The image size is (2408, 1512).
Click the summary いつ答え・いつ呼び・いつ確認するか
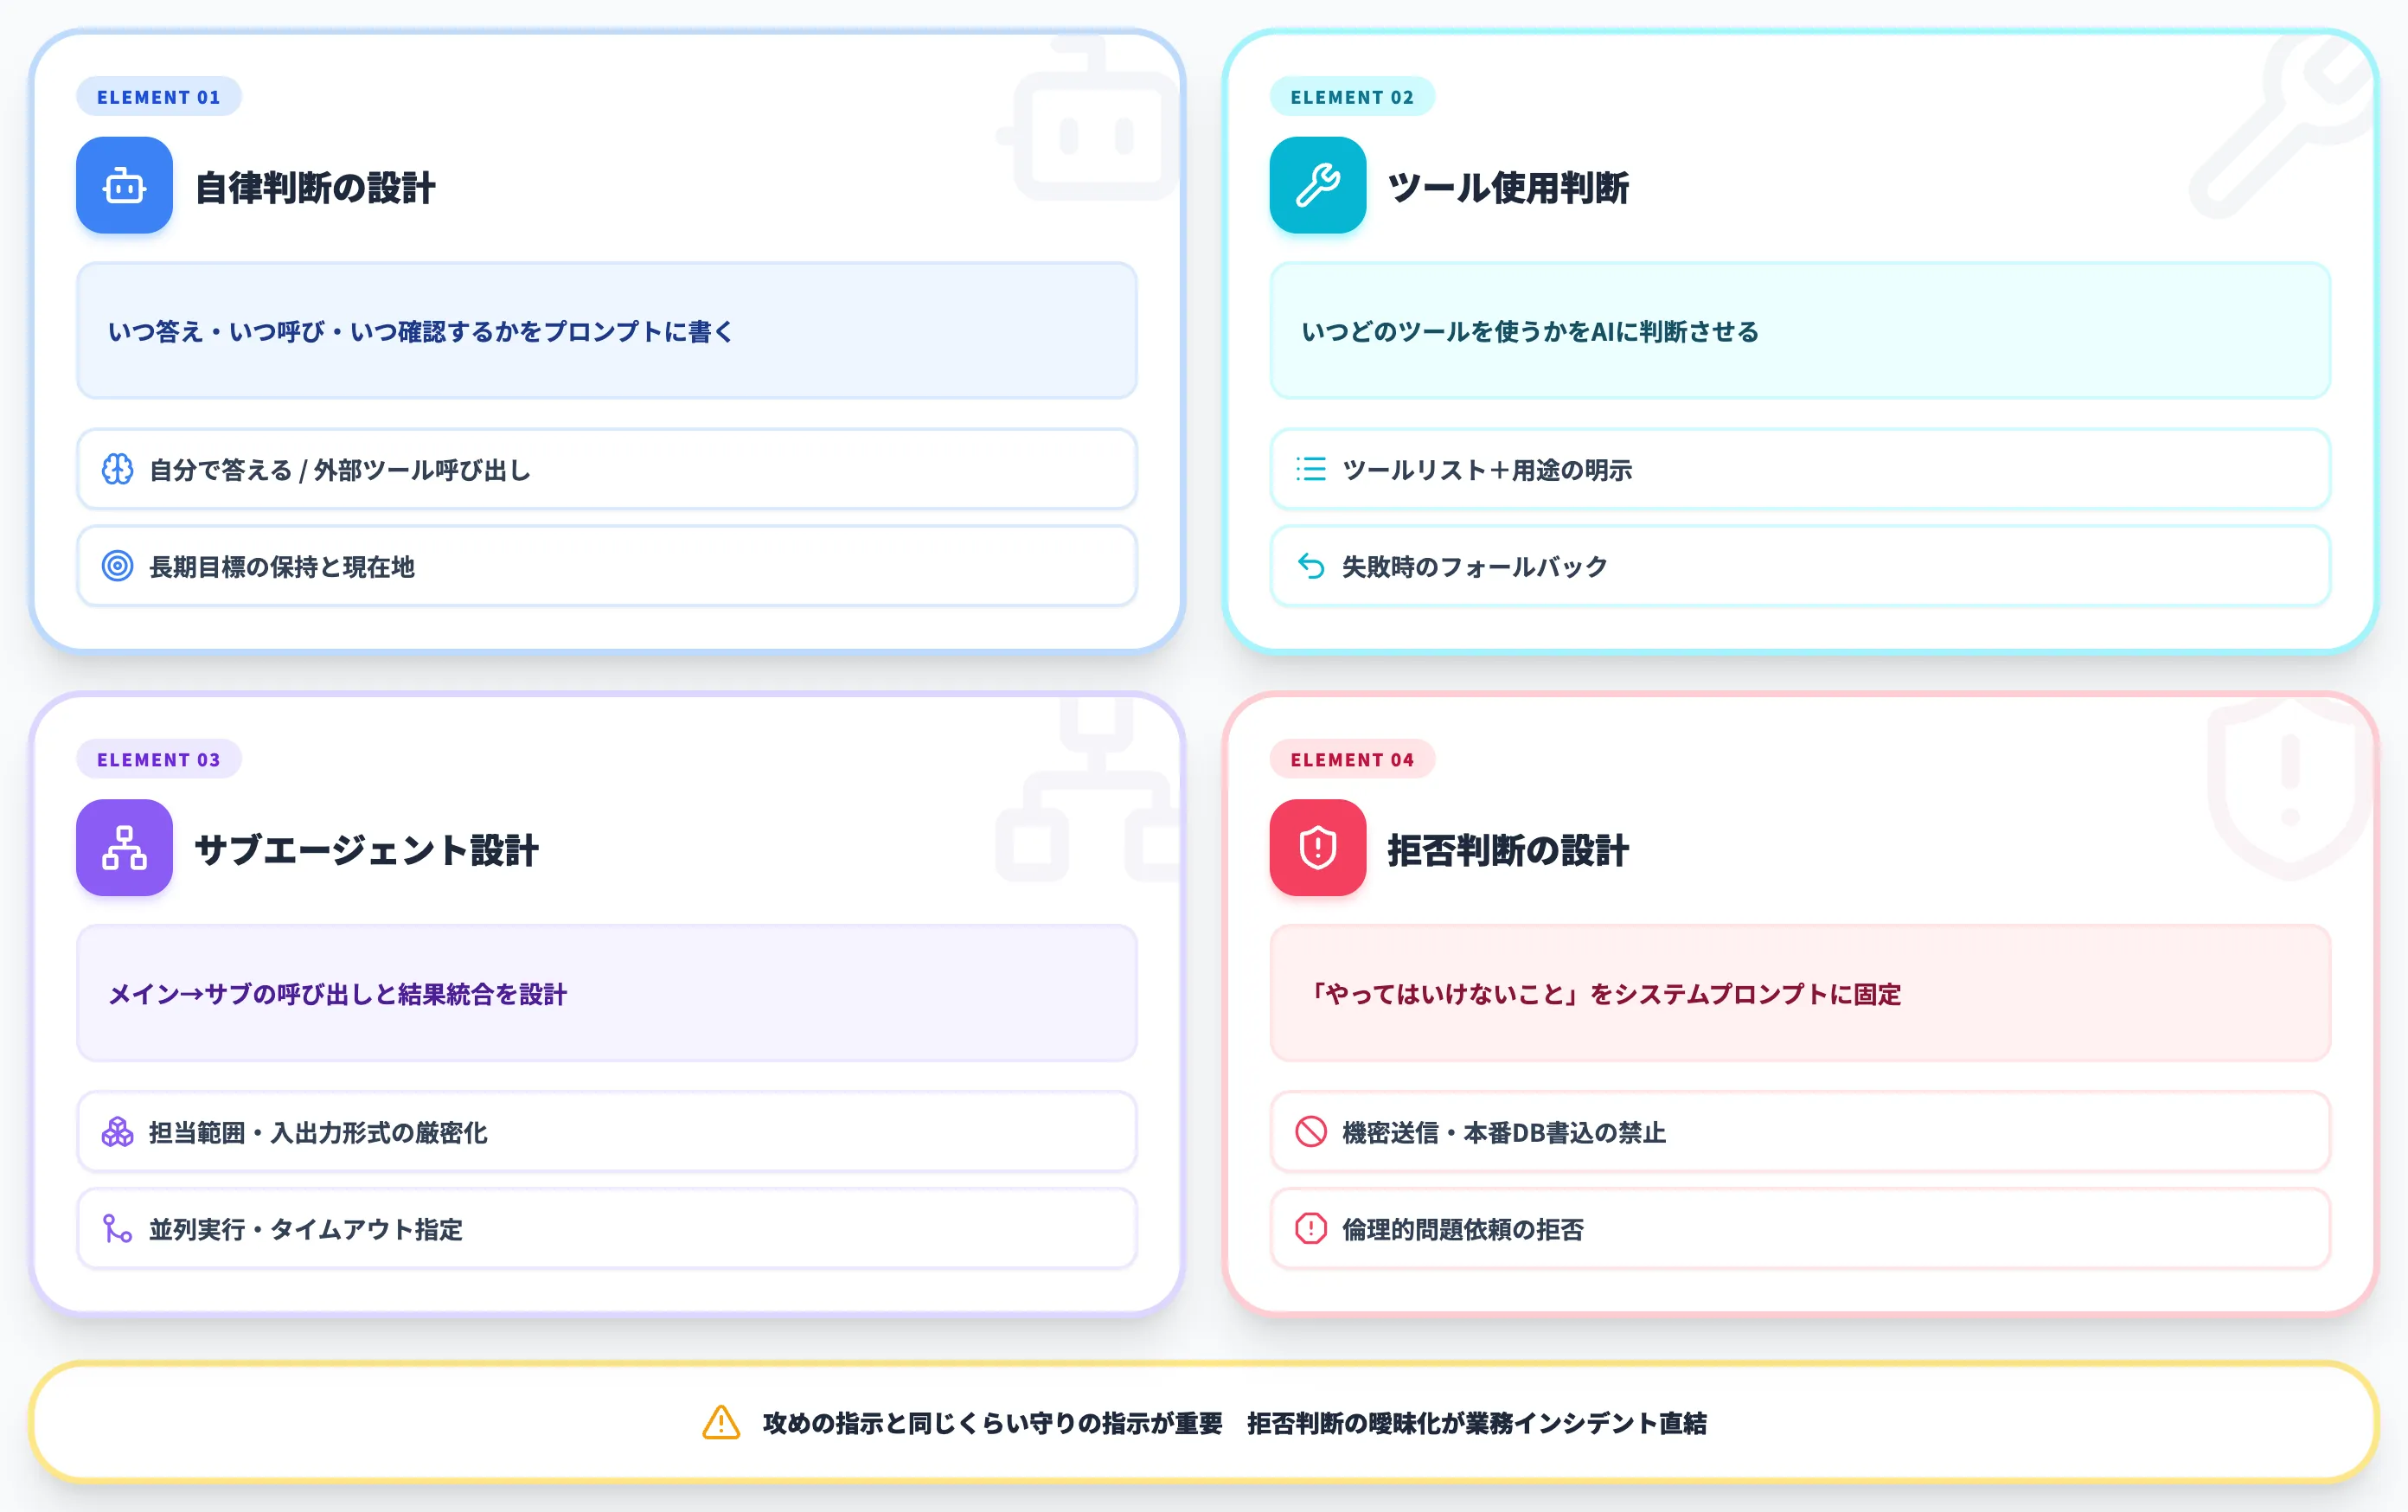421,331
